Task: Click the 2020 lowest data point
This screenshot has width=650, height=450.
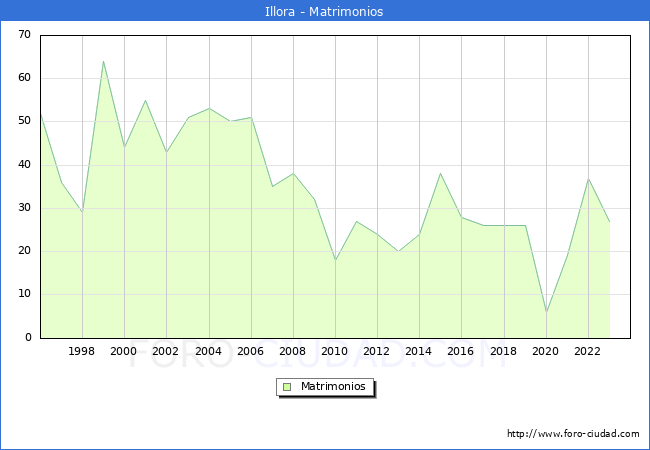Action: (x=546, y=312)
